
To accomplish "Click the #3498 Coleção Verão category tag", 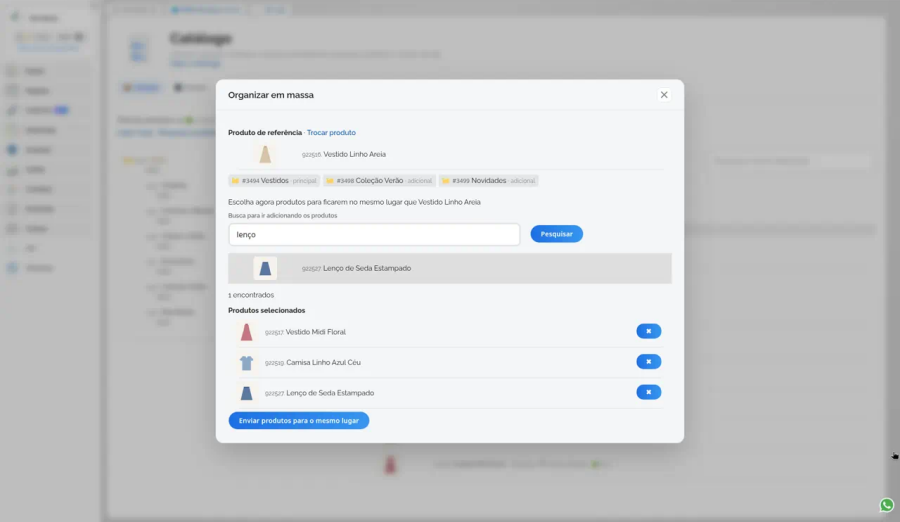I will (379, 180).
